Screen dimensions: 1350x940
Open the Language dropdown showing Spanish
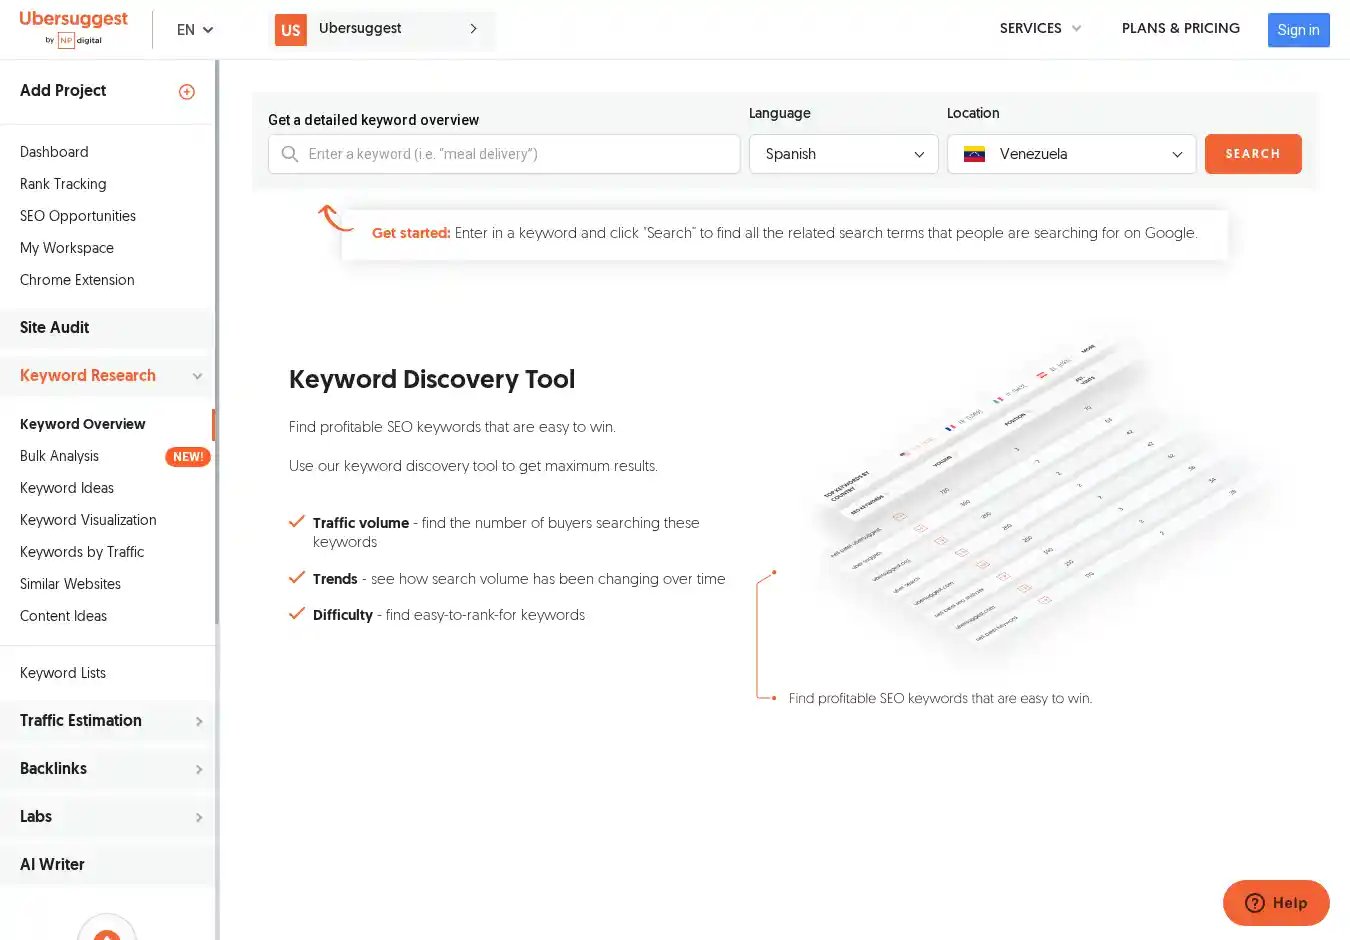(843, 154)
